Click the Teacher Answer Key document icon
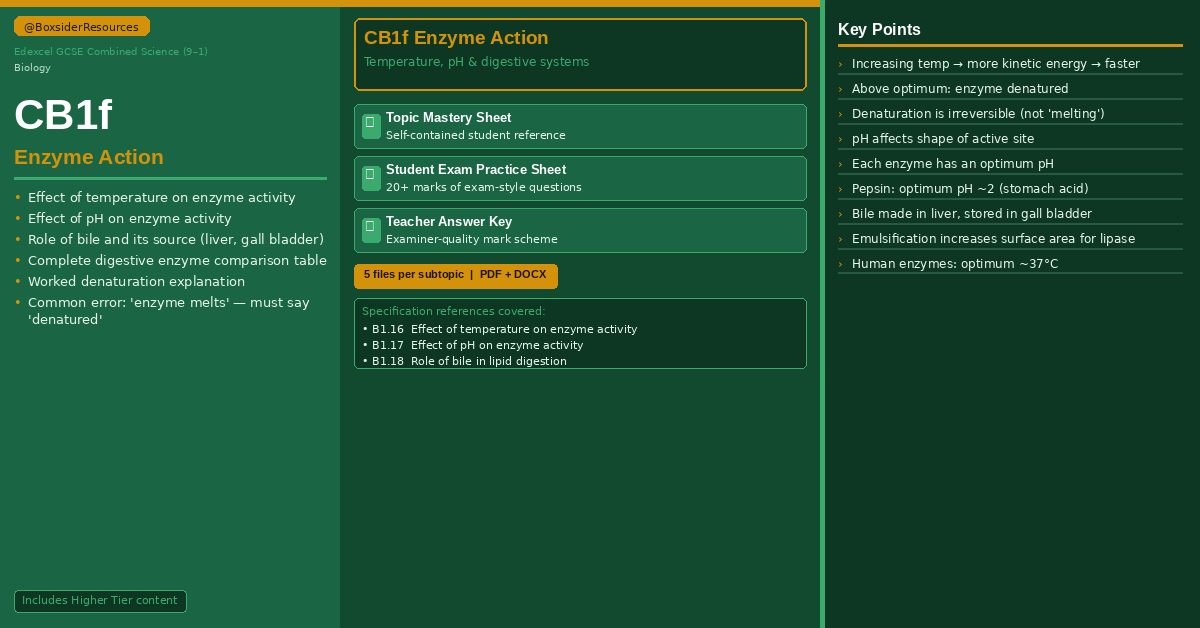 click(371, 230)
